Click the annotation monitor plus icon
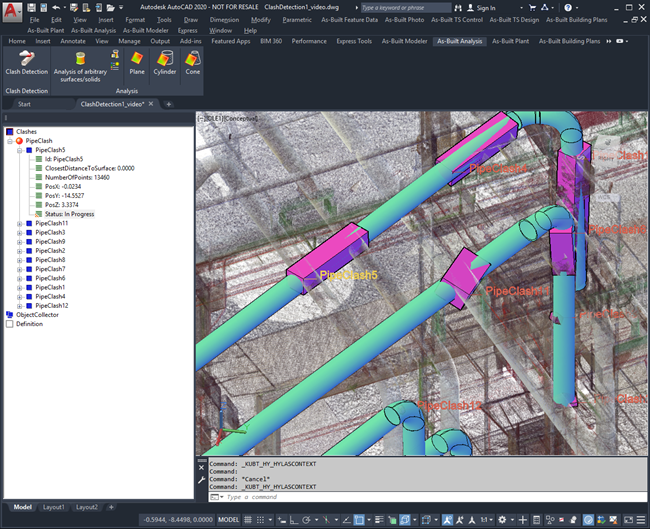This screenshot has width=650, height=529. pyautogui.click(x=523, y=519)
